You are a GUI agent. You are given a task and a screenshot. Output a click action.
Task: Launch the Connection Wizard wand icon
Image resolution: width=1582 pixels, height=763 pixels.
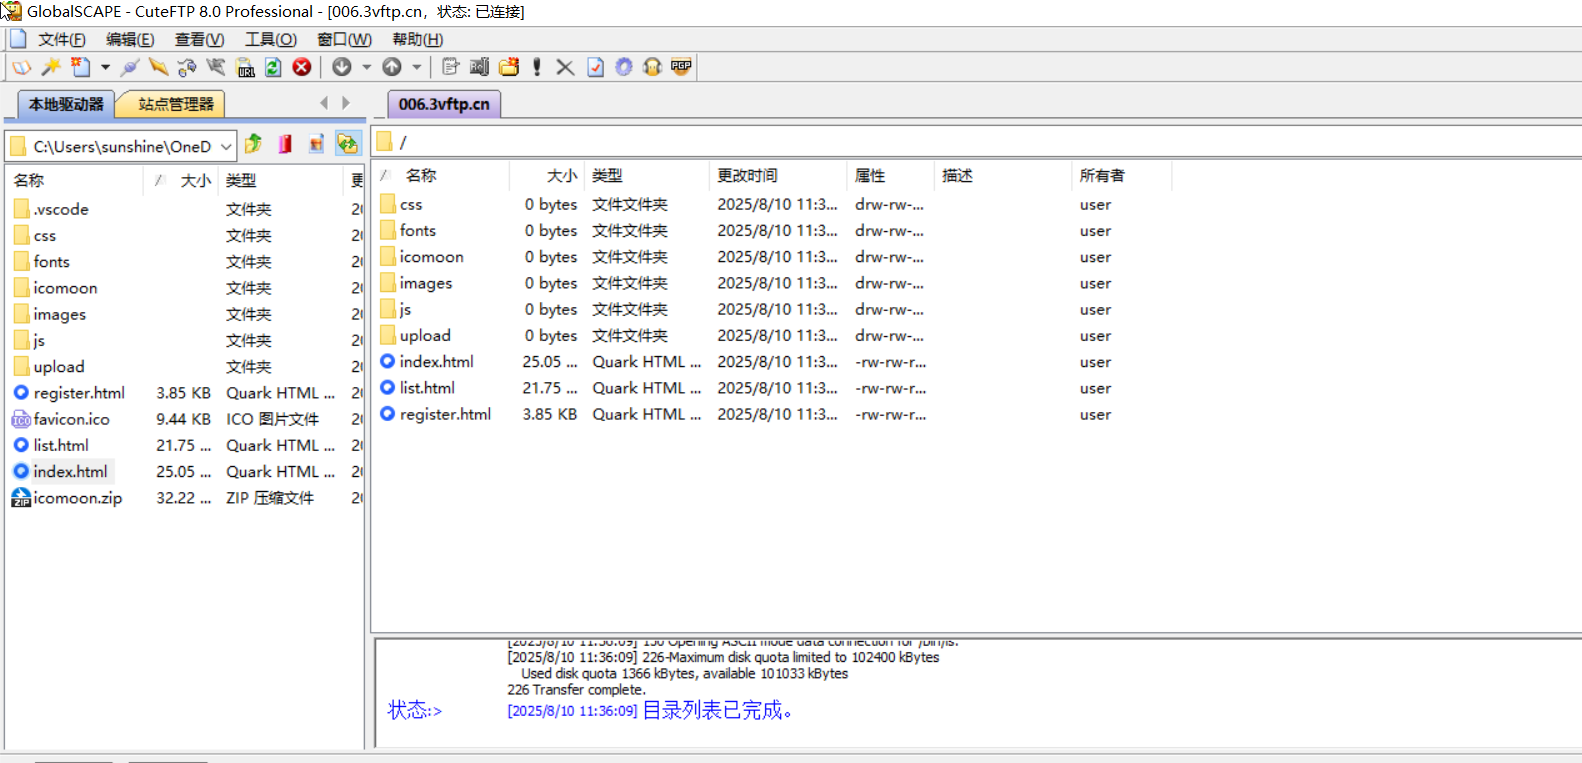[50, 67]
